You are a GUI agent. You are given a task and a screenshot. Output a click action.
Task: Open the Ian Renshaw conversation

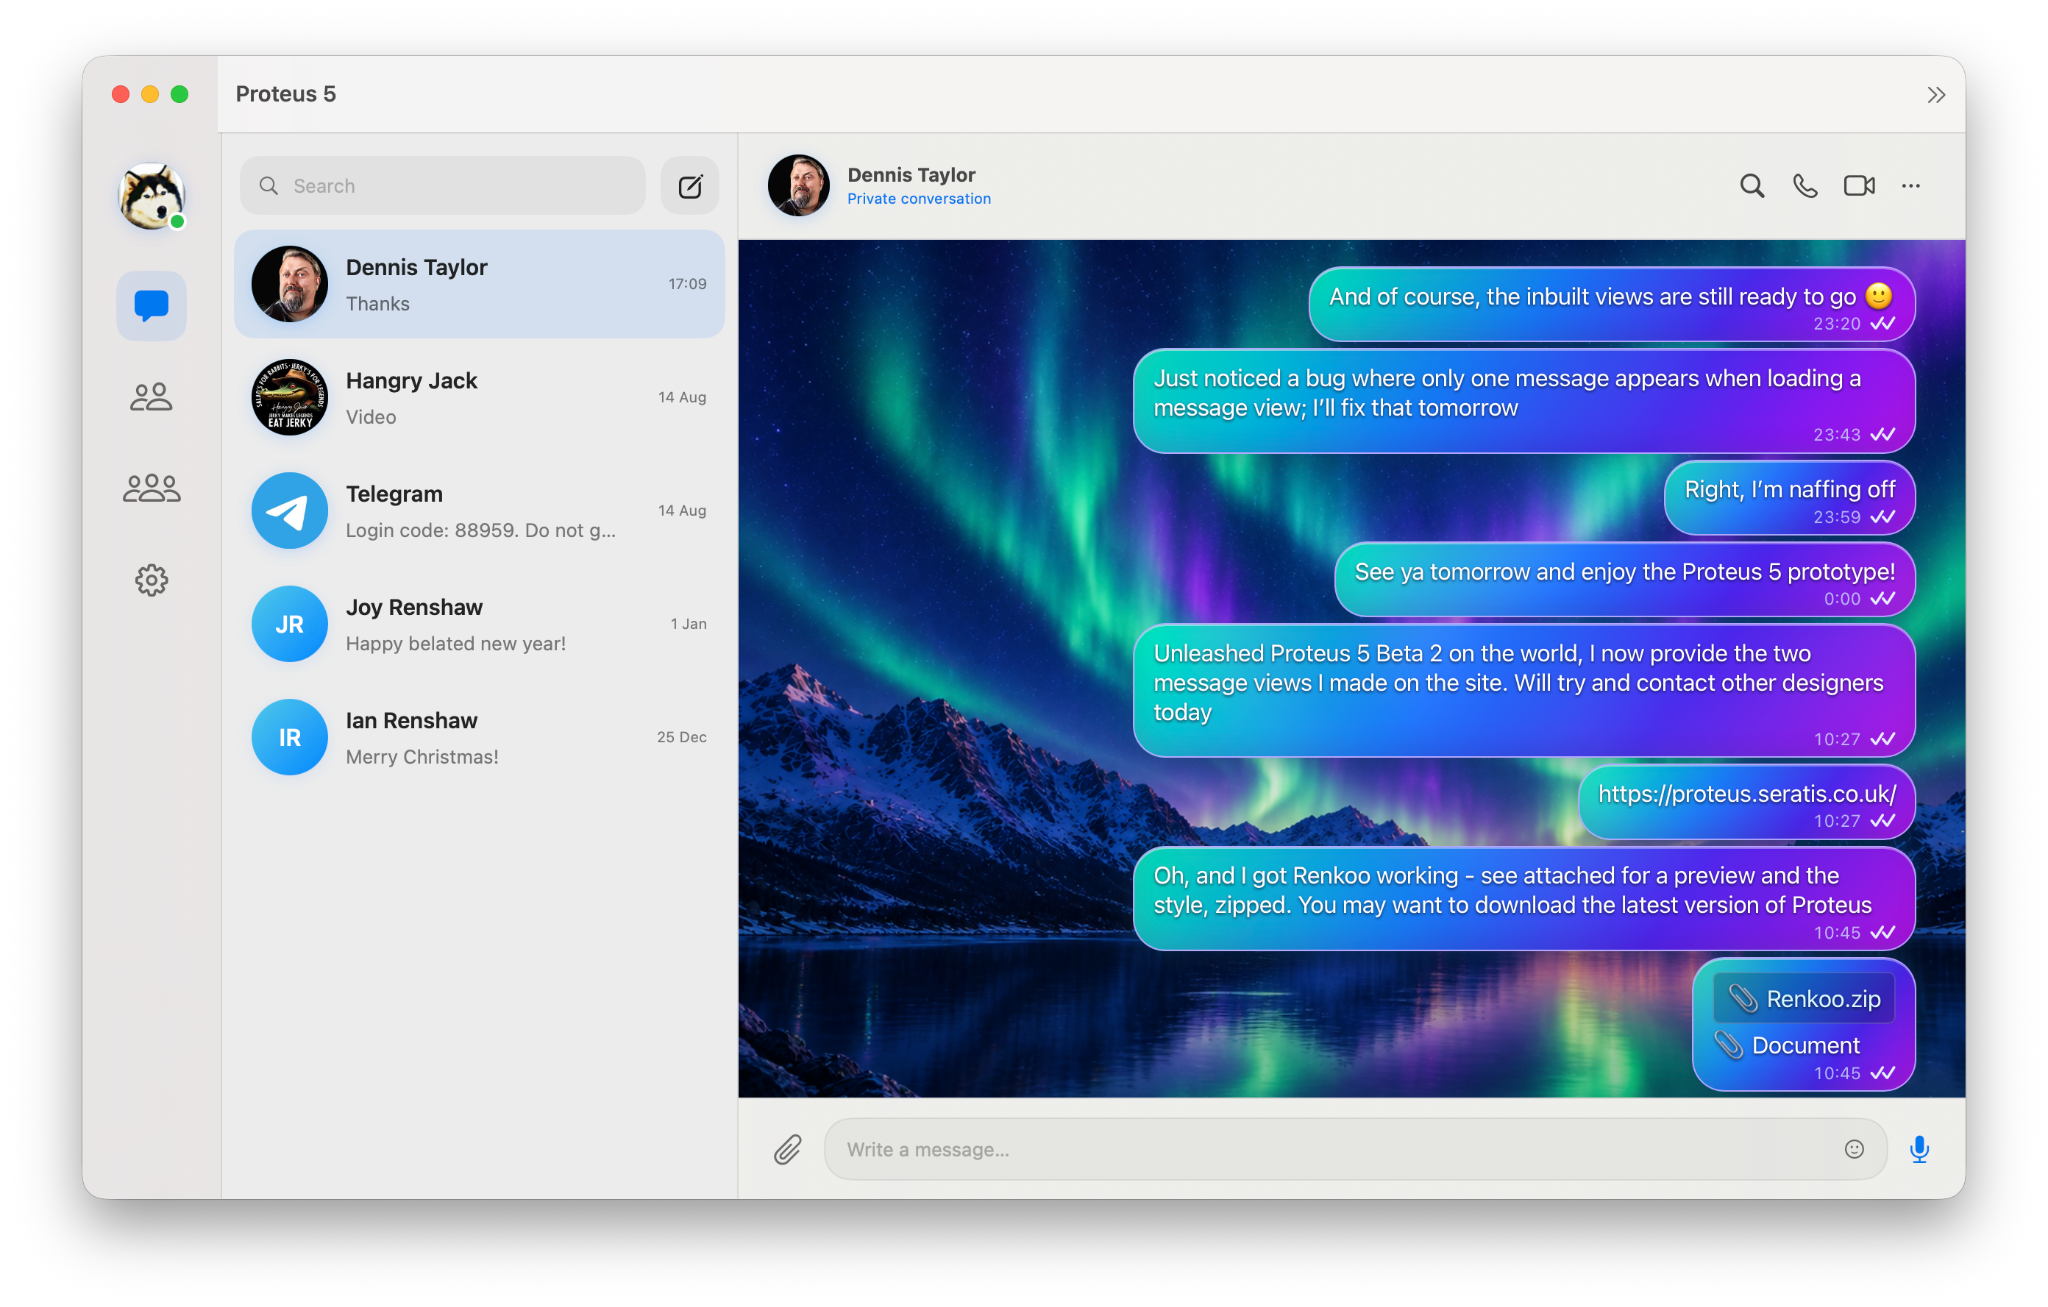pos(479,738)
